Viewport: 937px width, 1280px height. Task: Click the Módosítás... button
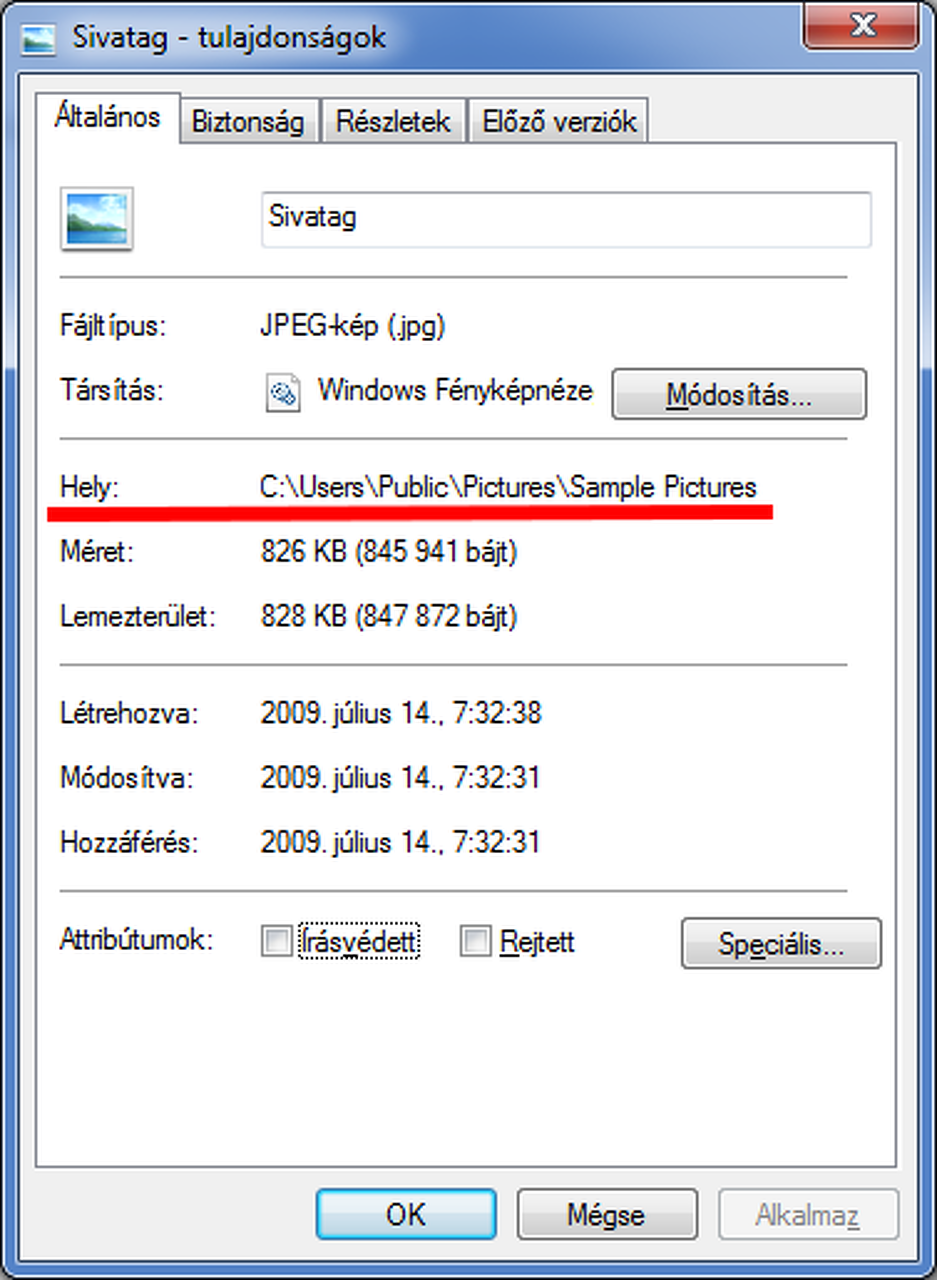click(x=739, y=394)
